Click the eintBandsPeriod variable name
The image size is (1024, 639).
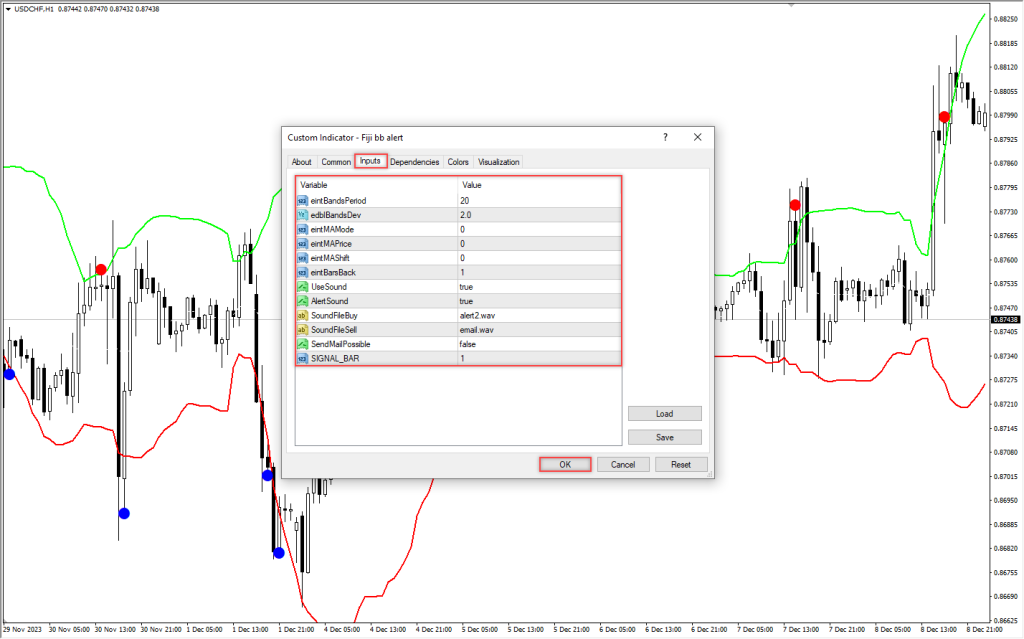[x=338, y=201]
